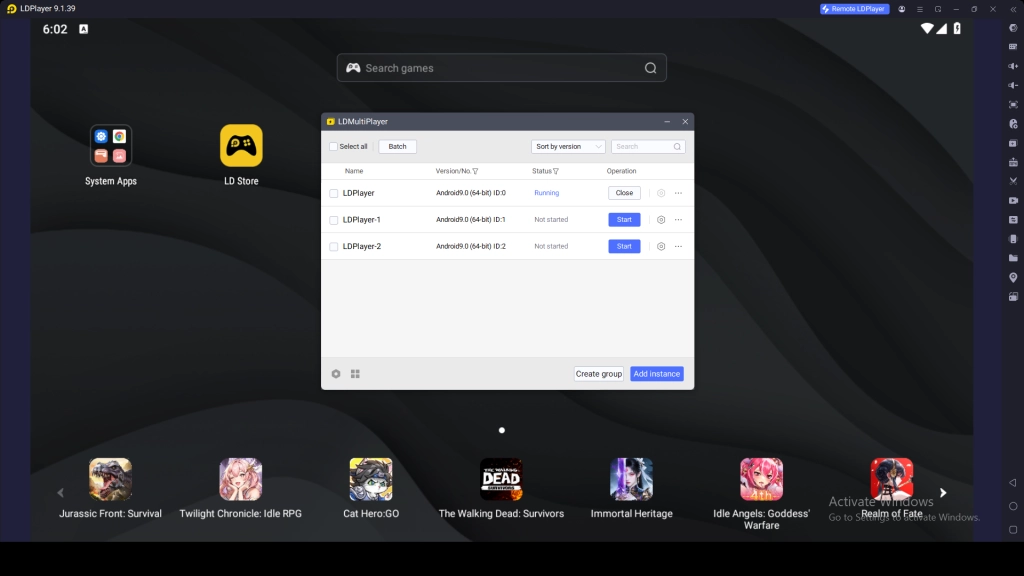Open more options for LDPlayer-1
1024x576 pixels.
[679, 219]
